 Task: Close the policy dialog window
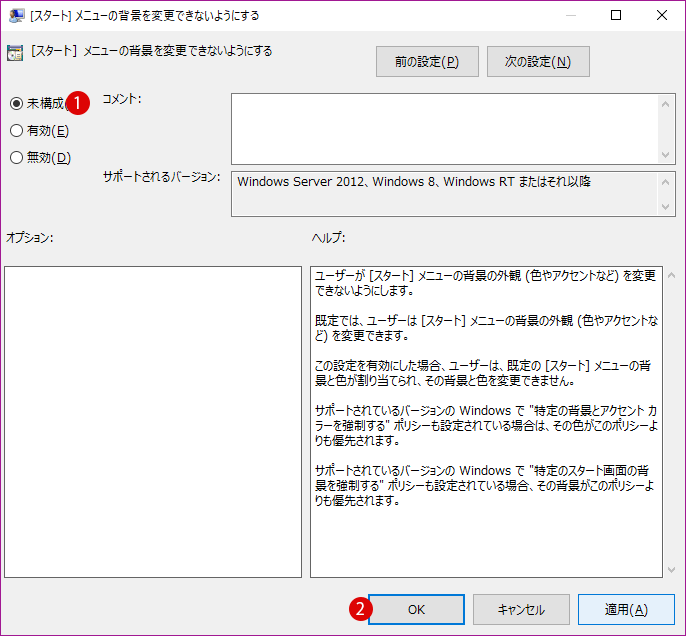click(662, 15)
